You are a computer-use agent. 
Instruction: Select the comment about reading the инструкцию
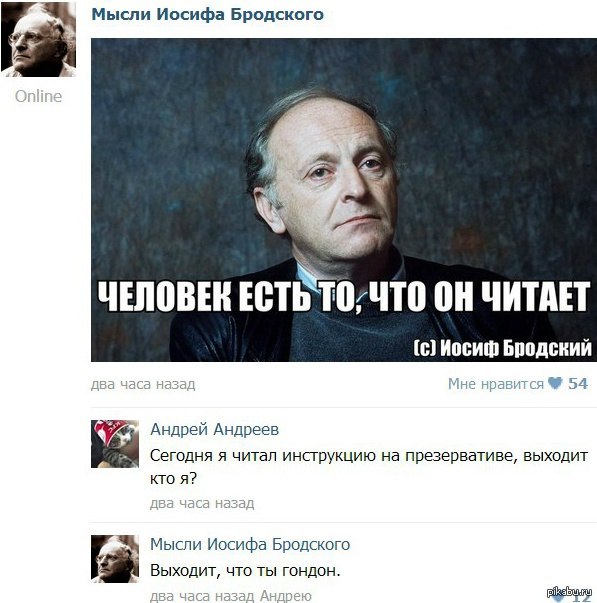click(369, 467)
